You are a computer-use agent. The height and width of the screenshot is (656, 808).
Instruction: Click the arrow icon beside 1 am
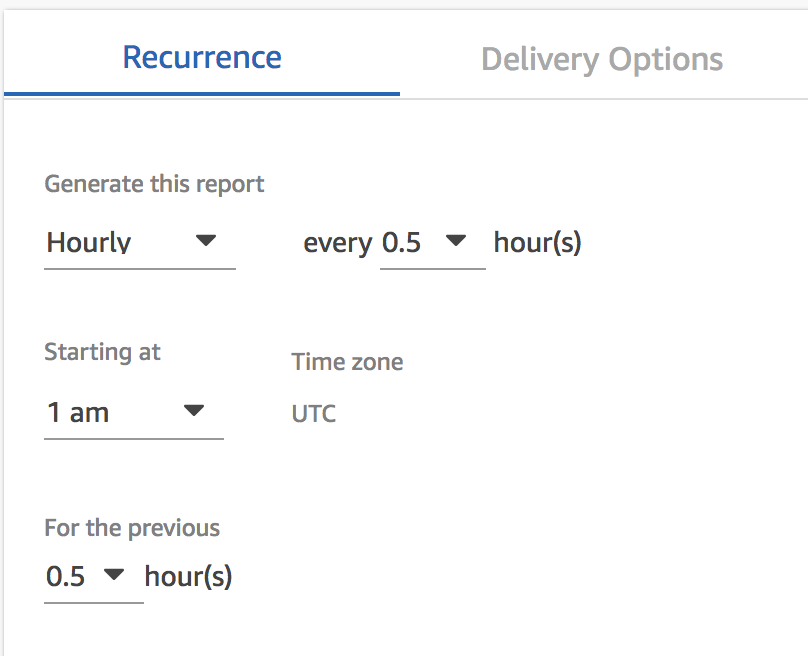coord(194,410)
